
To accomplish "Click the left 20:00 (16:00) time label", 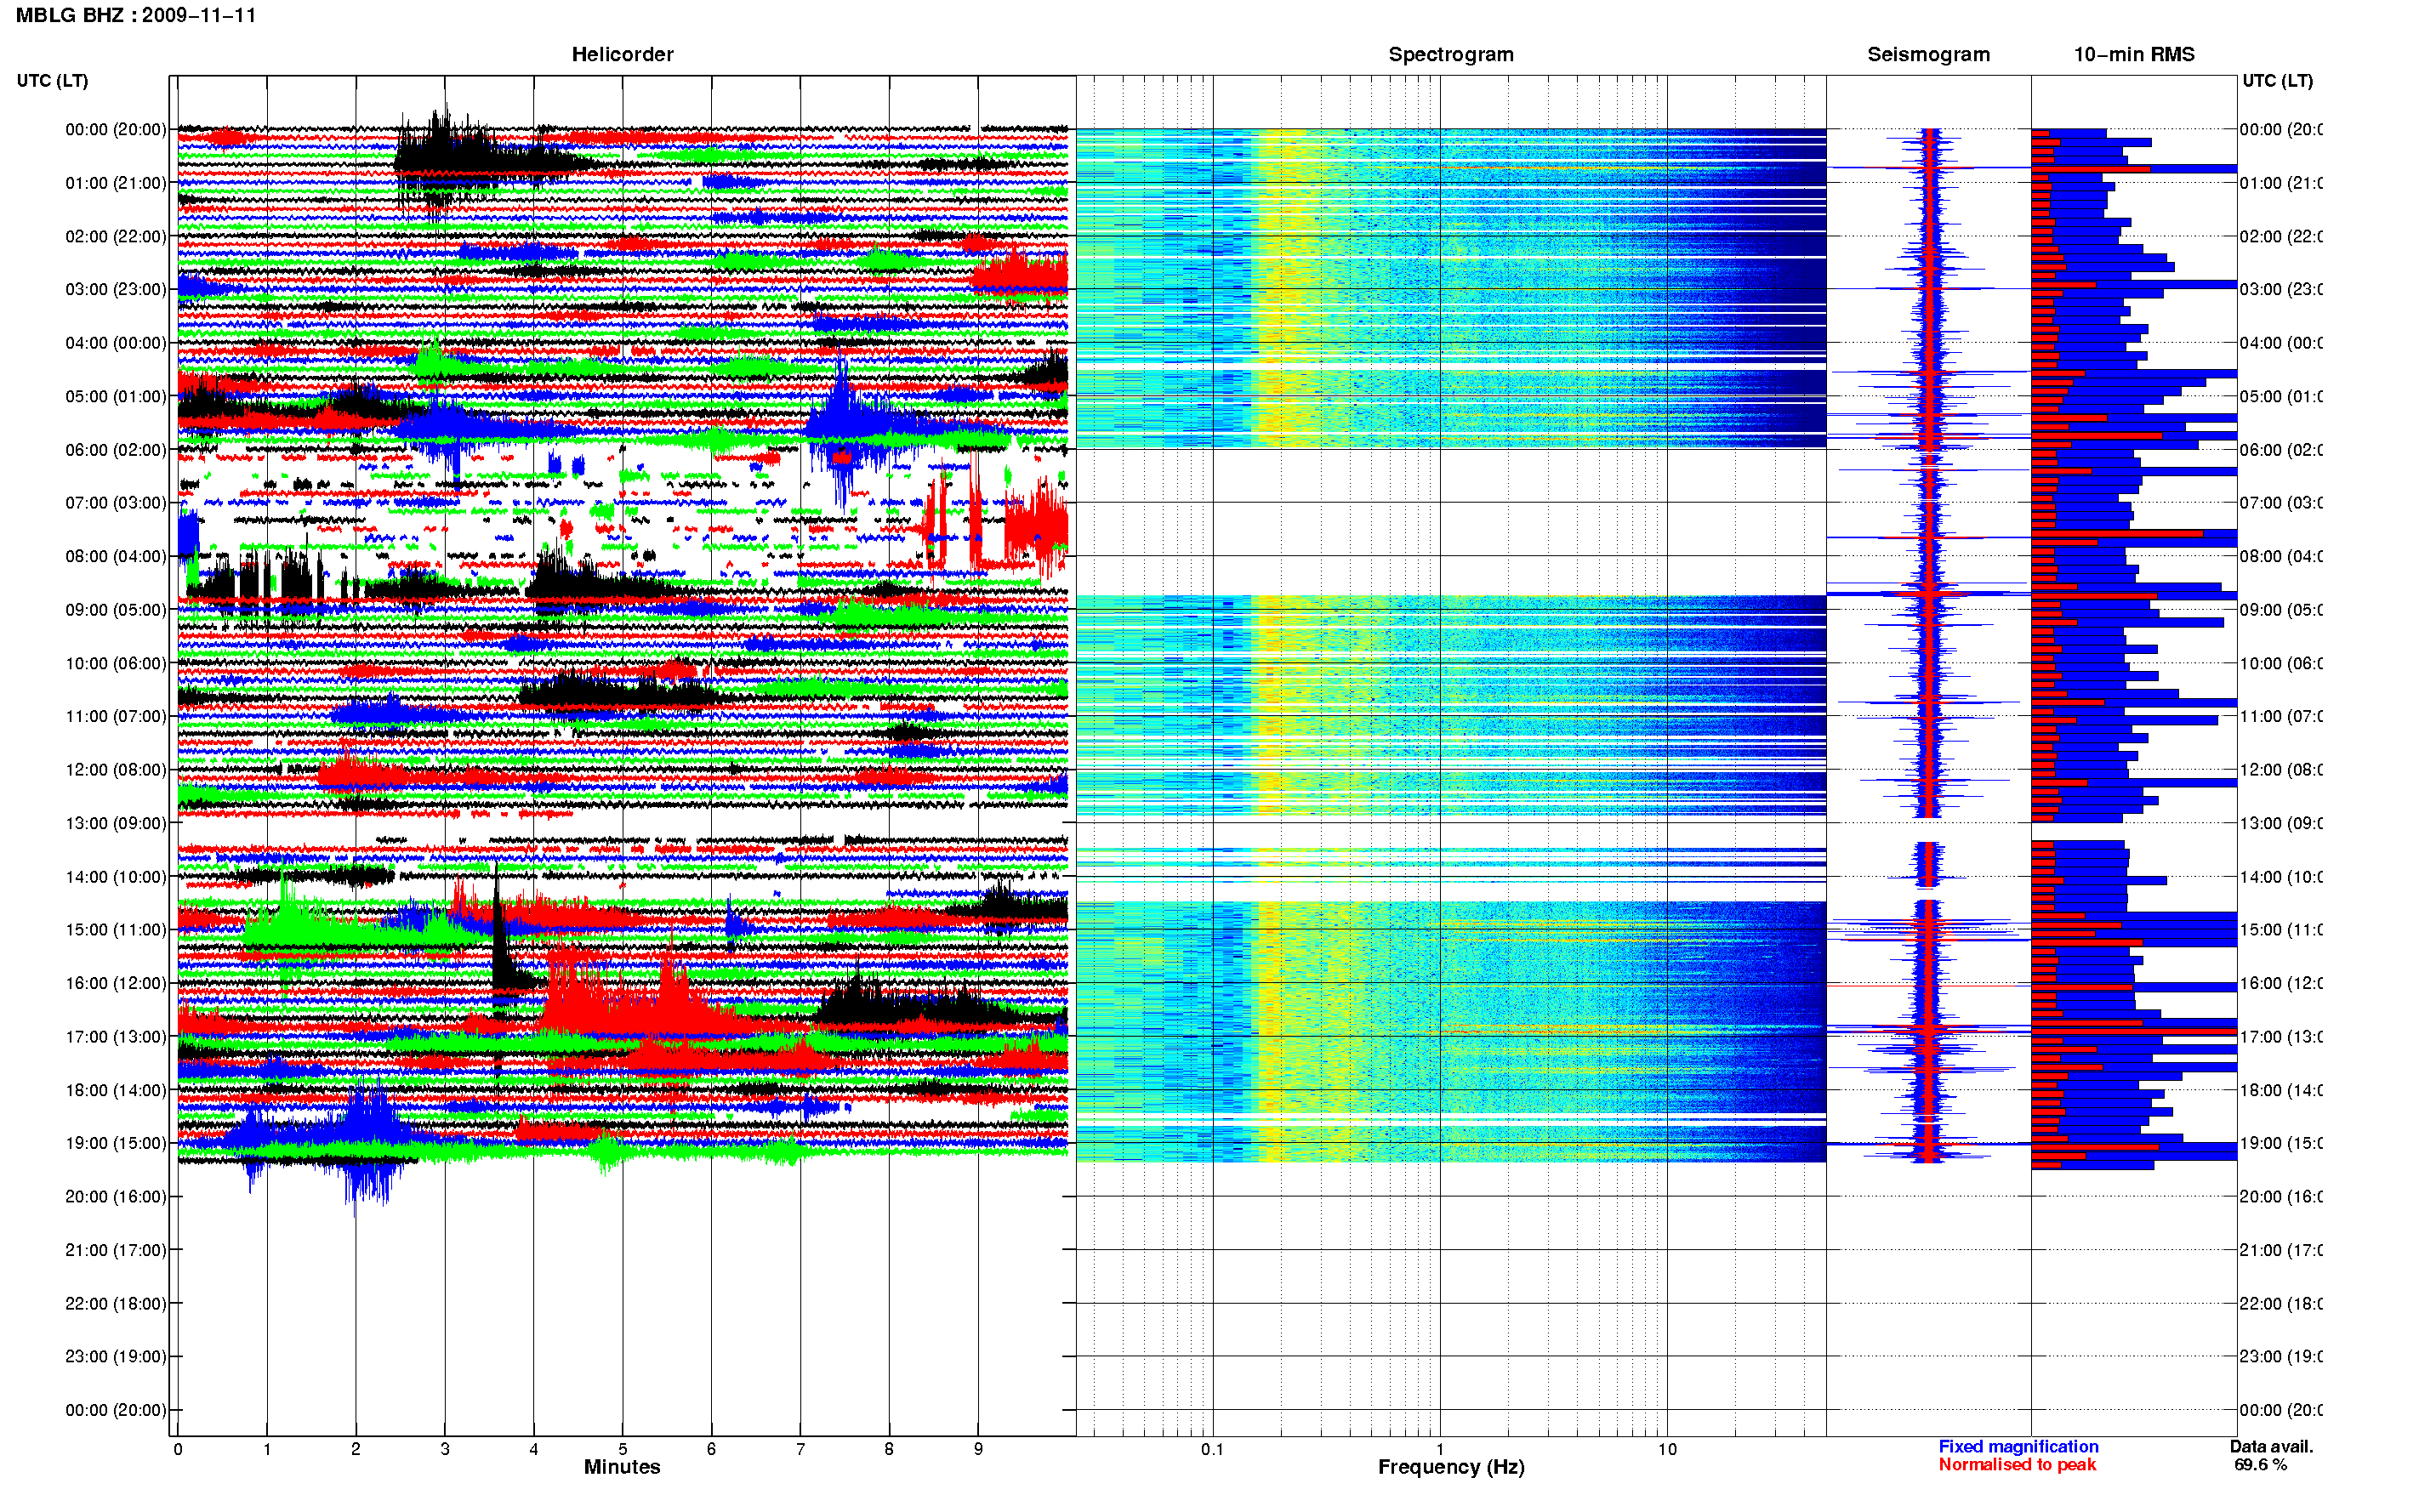I will pyautogui.click(x=116, y=1196).
